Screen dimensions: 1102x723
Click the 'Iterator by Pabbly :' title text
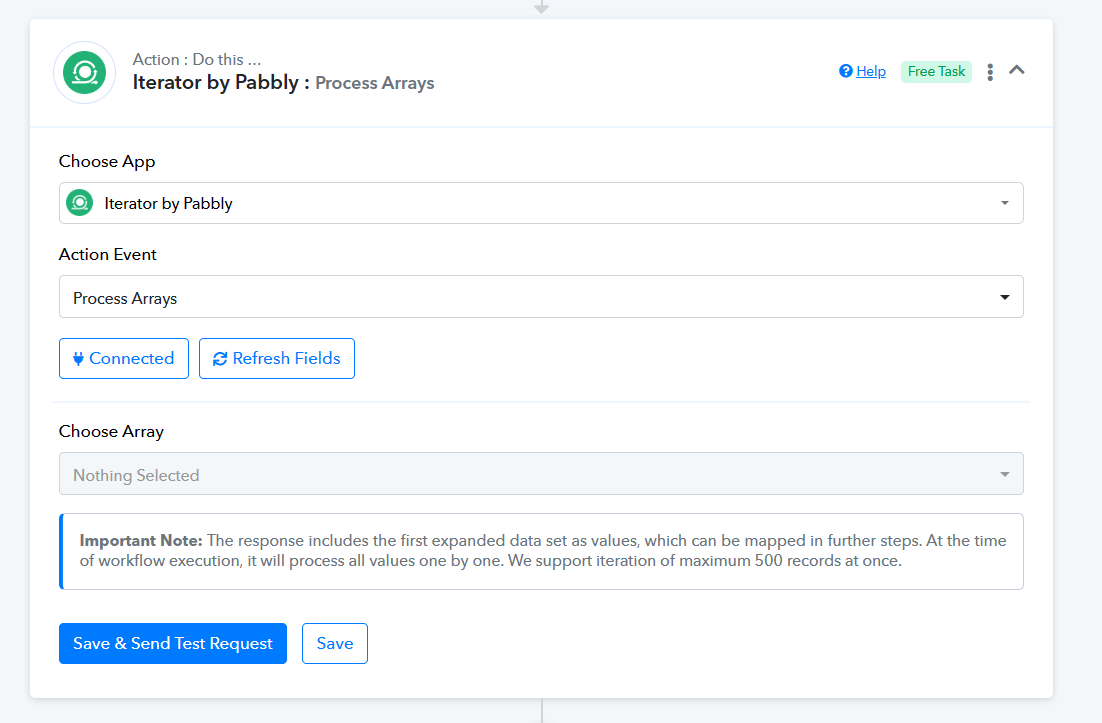point(221,82)
